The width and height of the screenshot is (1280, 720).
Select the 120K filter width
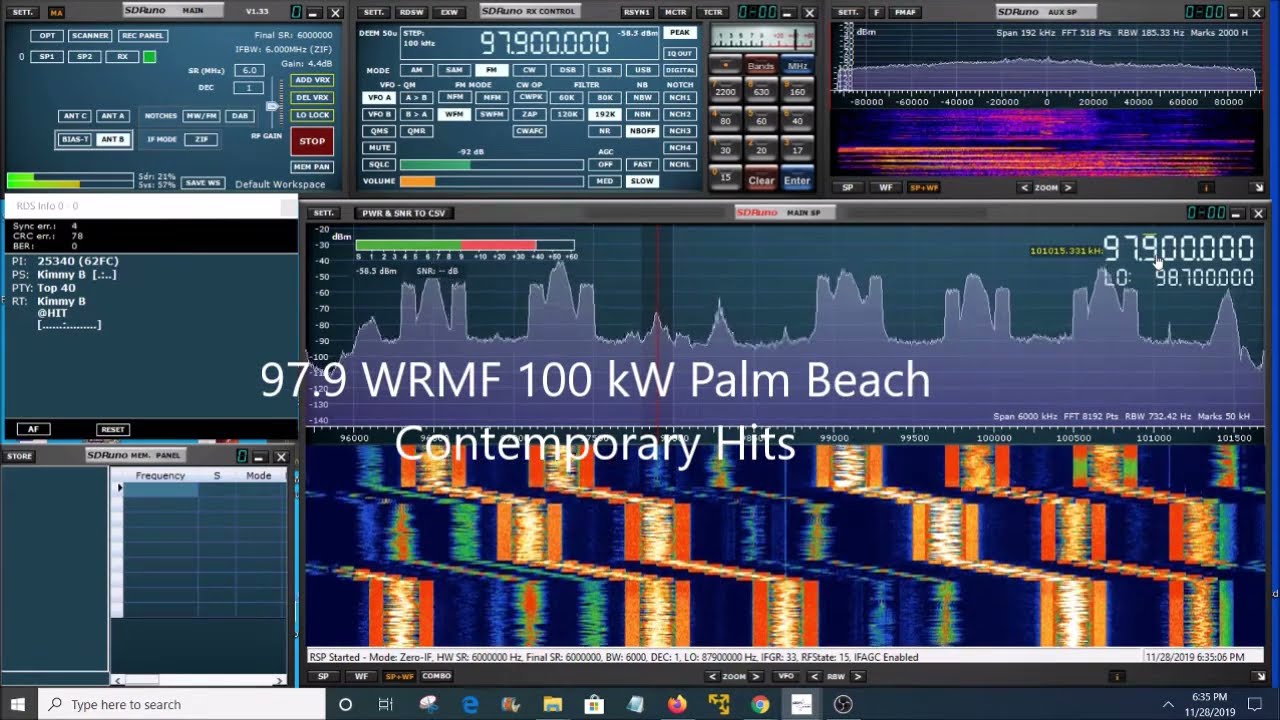click(567, 114)
